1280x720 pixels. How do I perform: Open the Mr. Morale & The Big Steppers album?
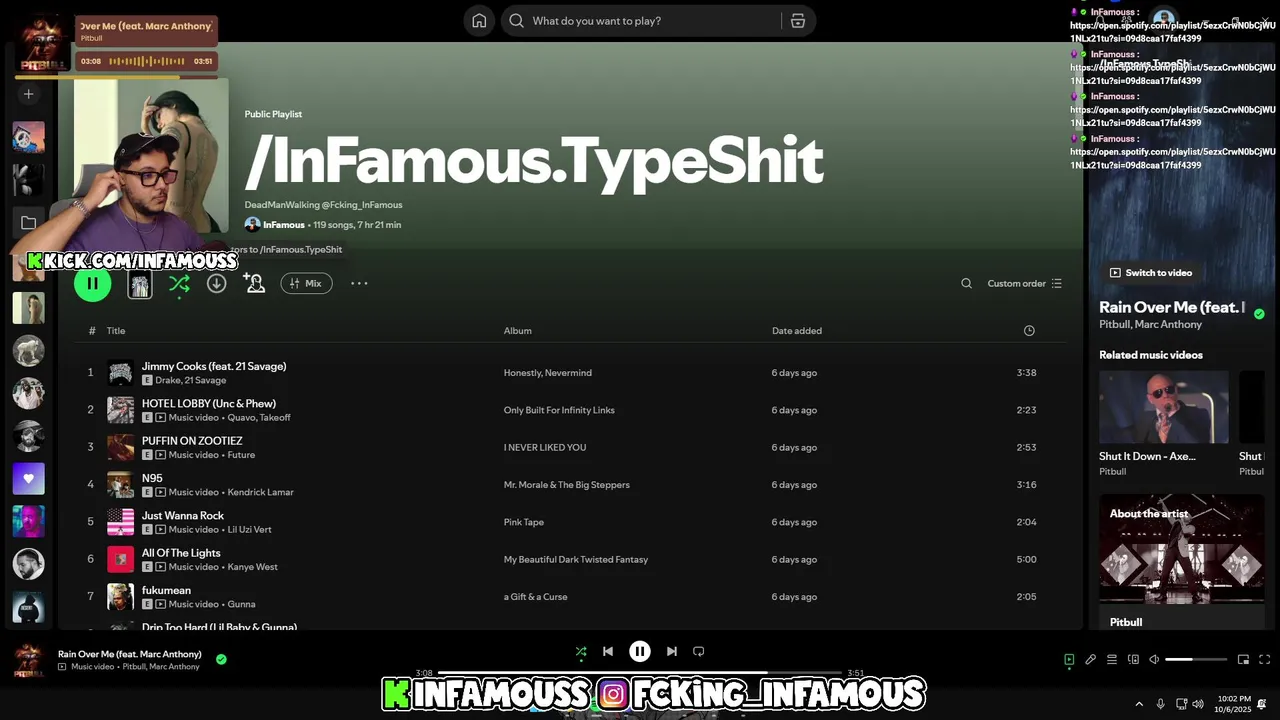(566, 485)
